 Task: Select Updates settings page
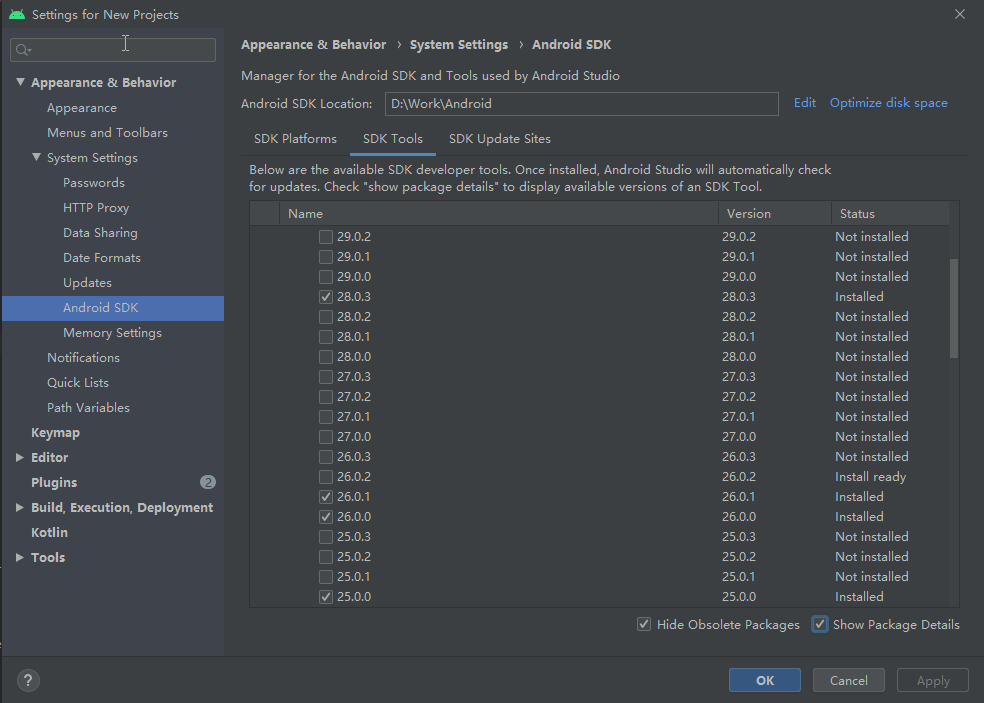click(x=87, y=283)
